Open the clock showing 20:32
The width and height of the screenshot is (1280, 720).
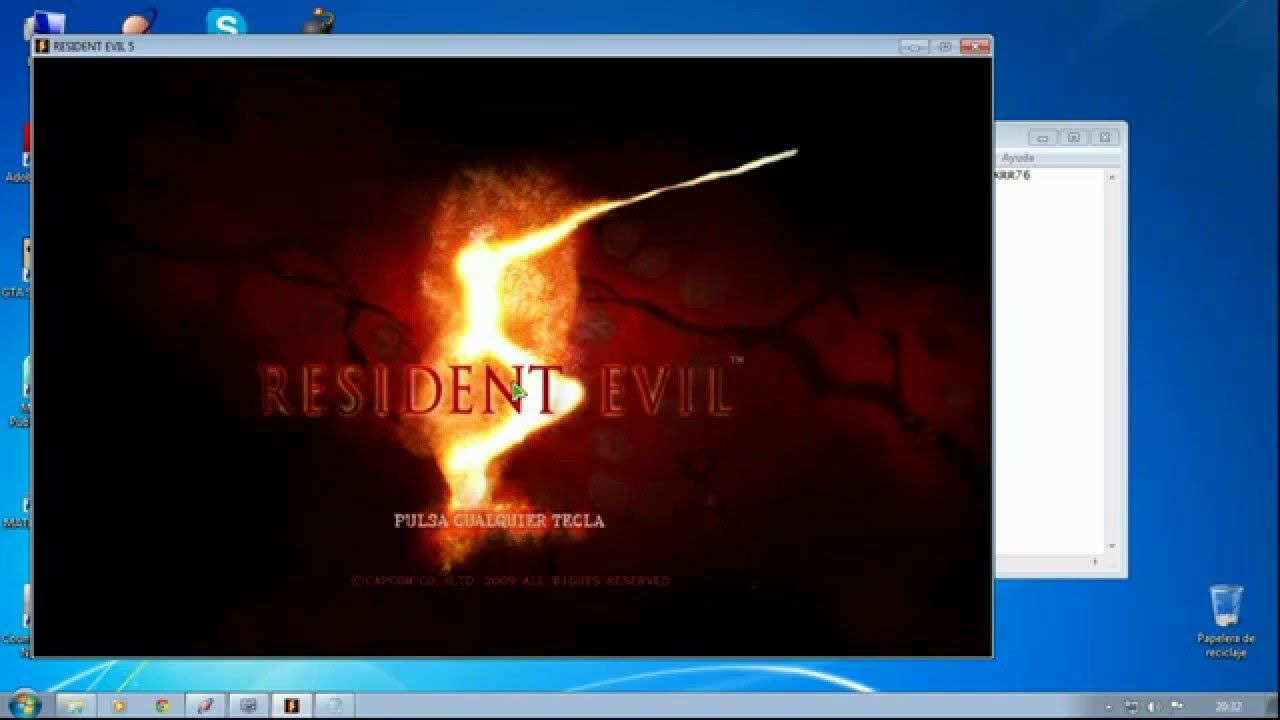pos(1228,705)
